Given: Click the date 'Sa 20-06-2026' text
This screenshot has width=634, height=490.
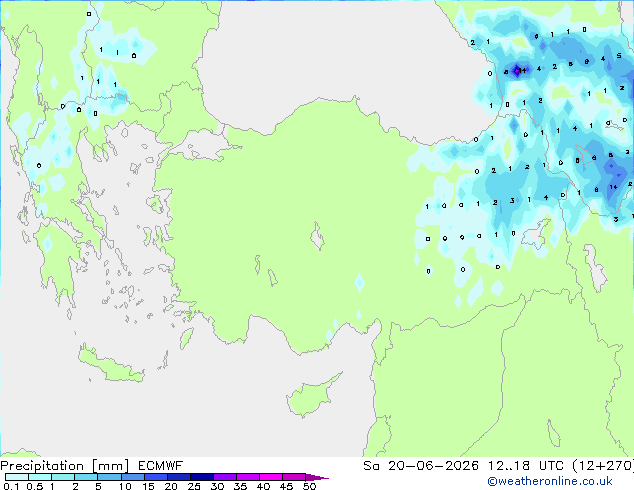Looking at the screenshot, I should pos(421,466).
